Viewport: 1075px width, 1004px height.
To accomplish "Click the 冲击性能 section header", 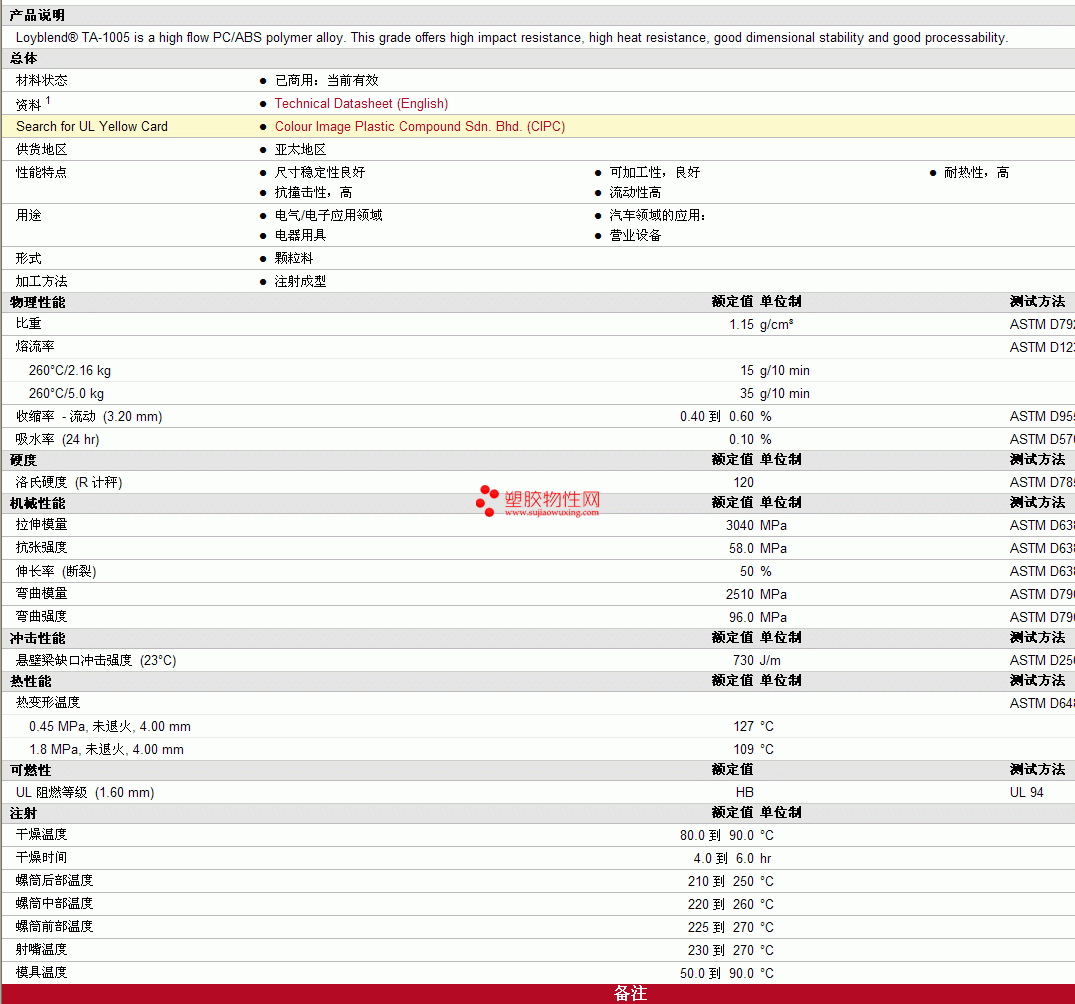I will pyautogui.click(x=38, y=639).
